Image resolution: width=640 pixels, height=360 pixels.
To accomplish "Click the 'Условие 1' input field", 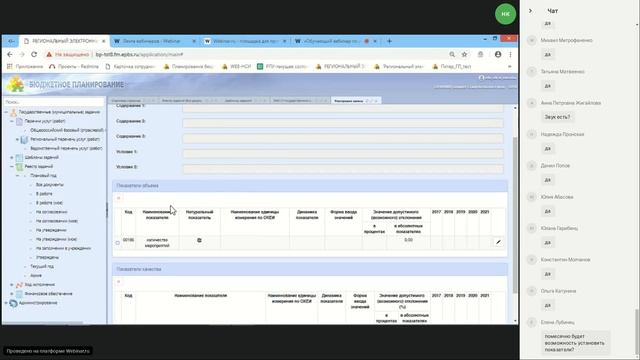I will (343, 153).
